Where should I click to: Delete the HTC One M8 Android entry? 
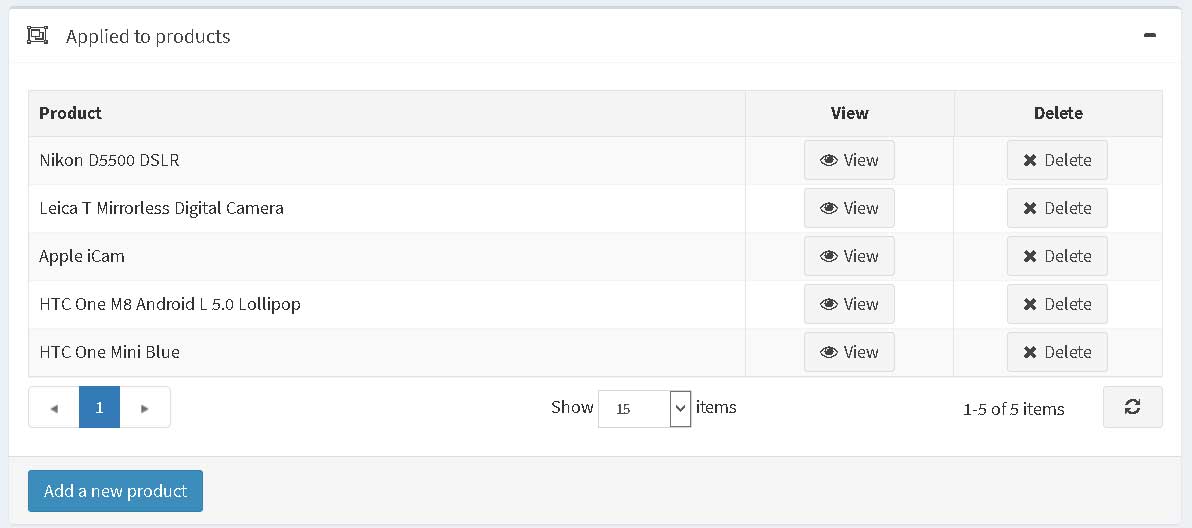1057,304
